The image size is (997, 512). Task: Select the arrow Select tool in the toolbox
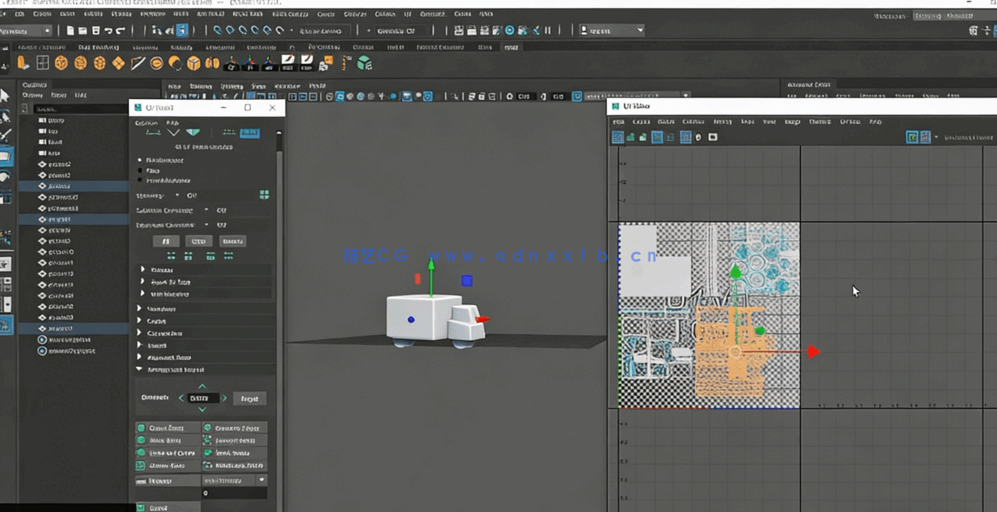[x=5, y=96]
